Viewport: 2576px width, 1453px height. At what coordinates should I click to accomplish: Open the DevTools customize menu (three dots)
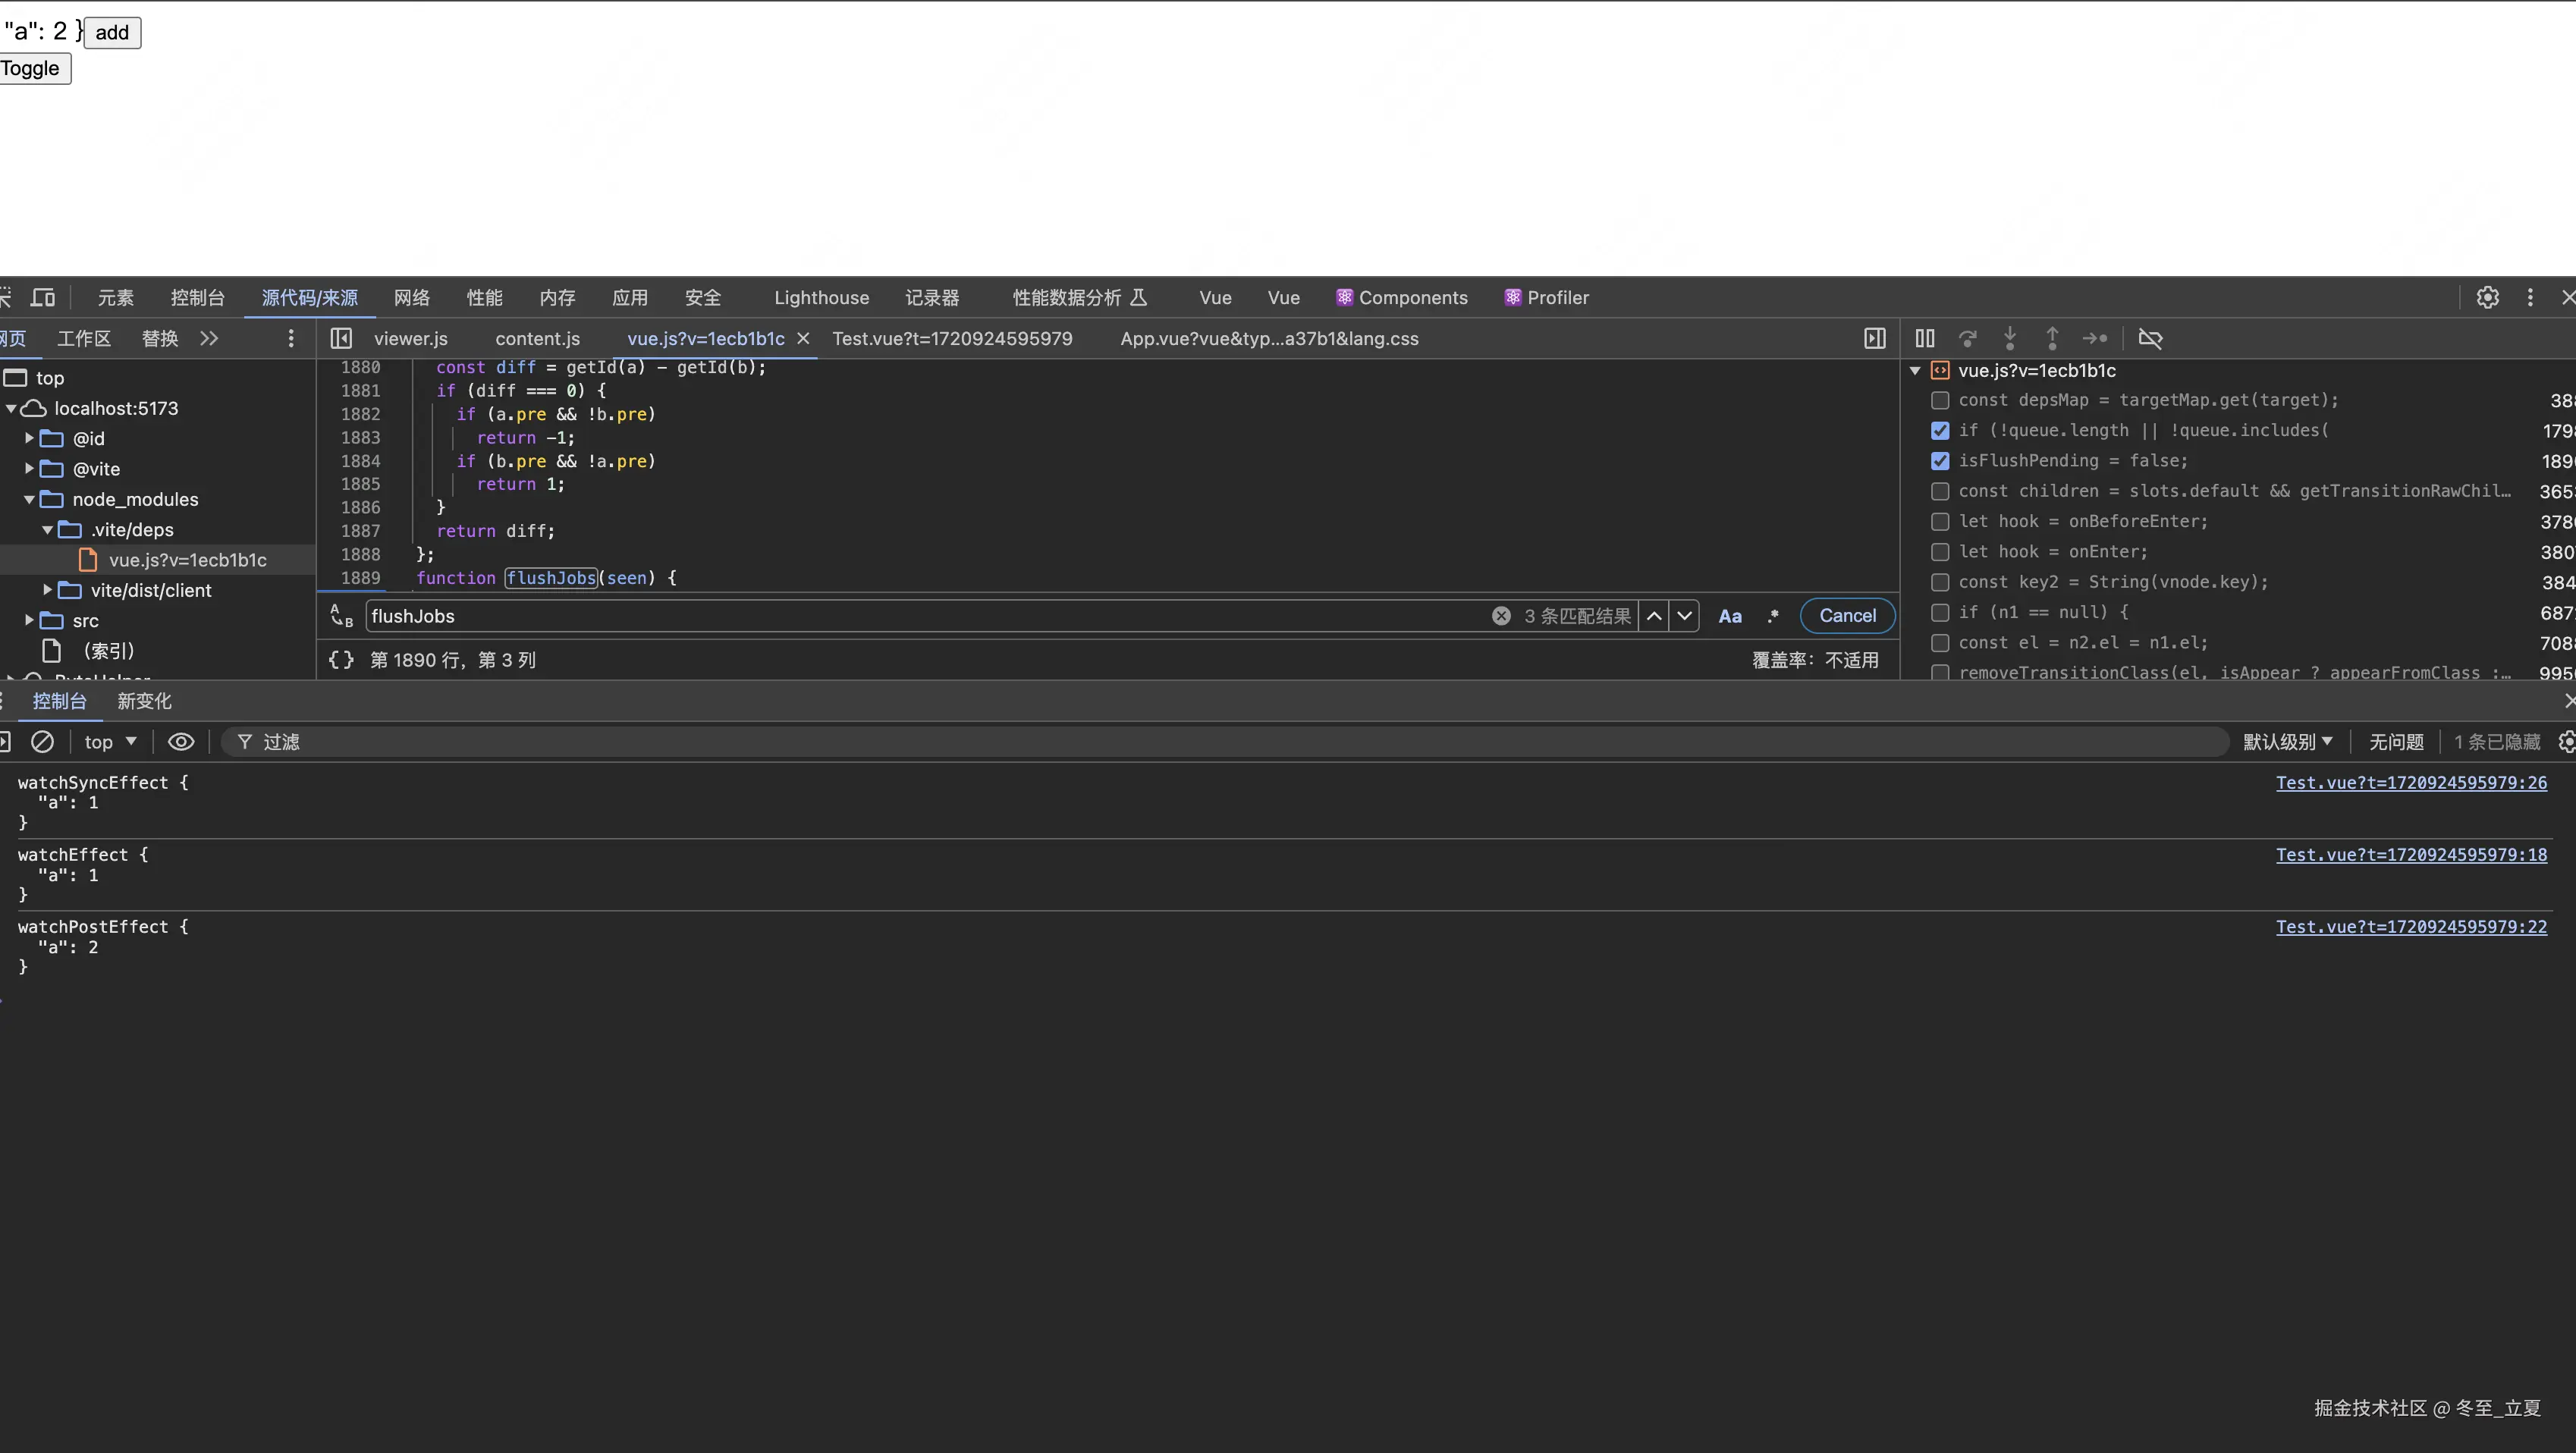2530,297
